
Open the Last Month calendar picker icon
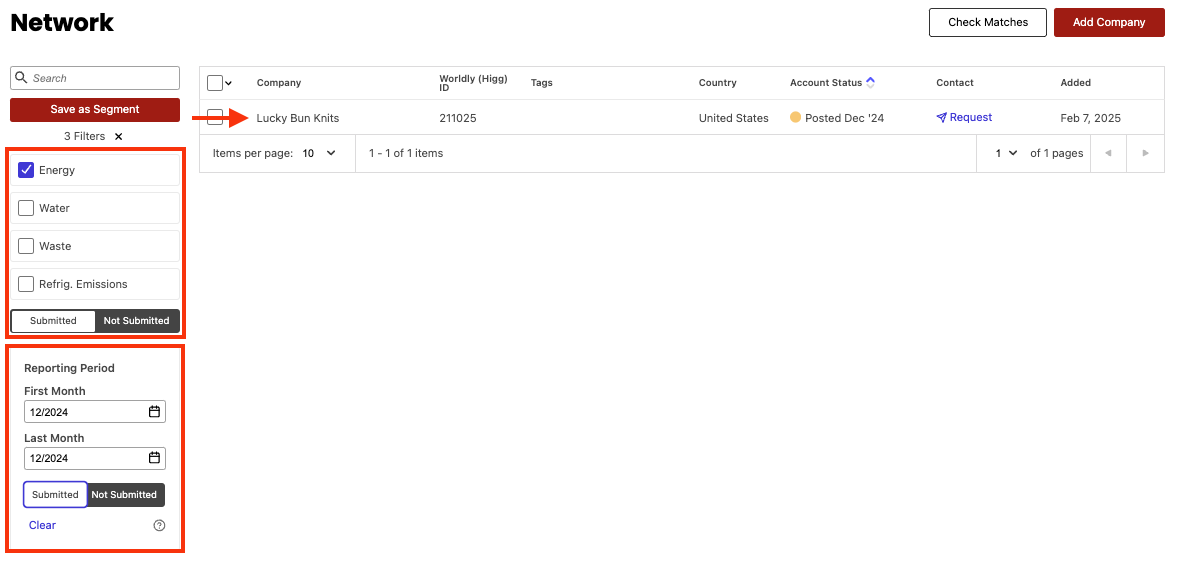pos(154,458)
